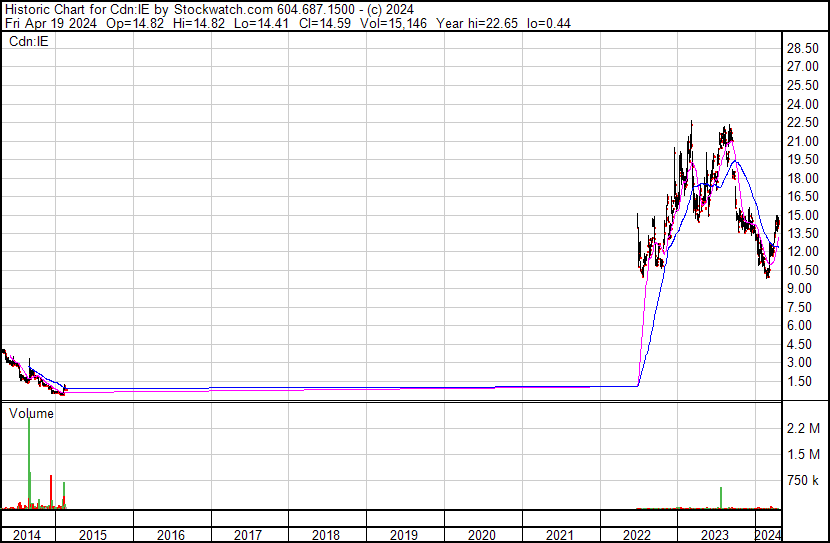The height and width of the screenshot is (543, 830).
Task: Click the tallest green volume bar in 2014
Action: (29, 460)
